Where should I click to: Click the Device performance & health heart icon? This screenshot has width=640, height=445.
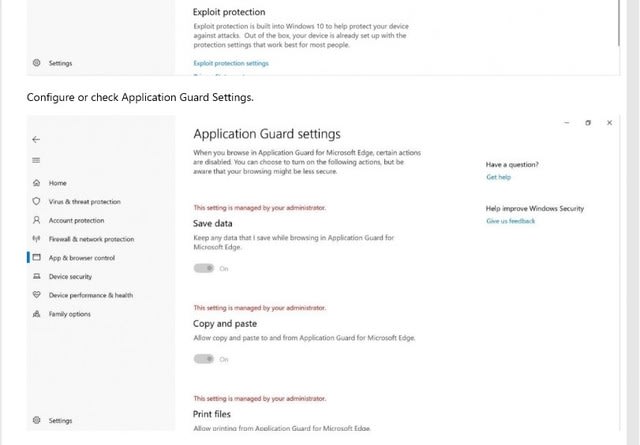[x=36, y=295]
